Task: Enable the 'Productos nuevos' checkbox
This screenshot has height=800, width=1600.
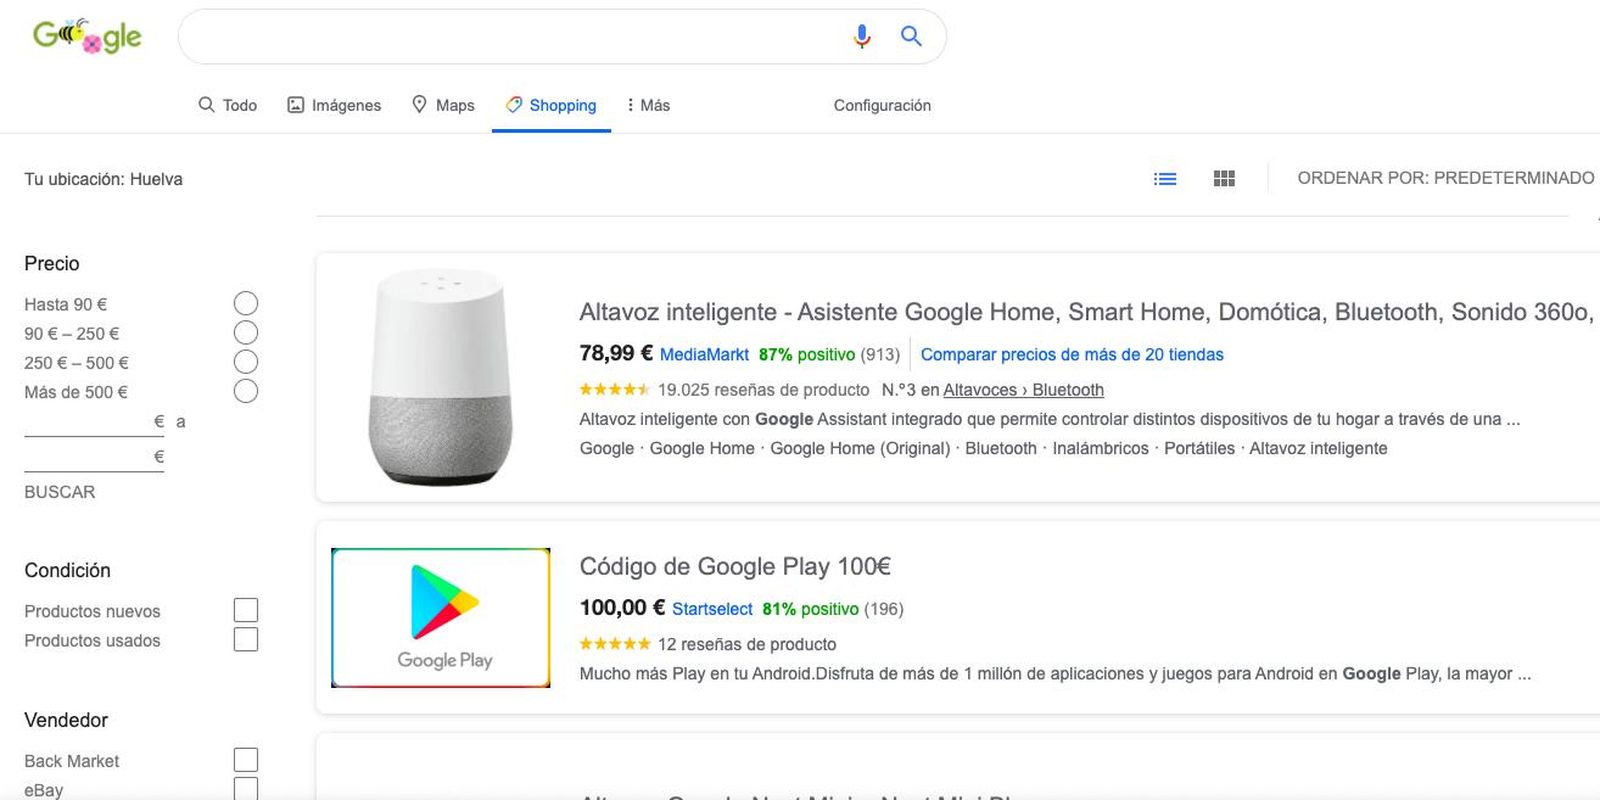Action: (x=245, y=609)
